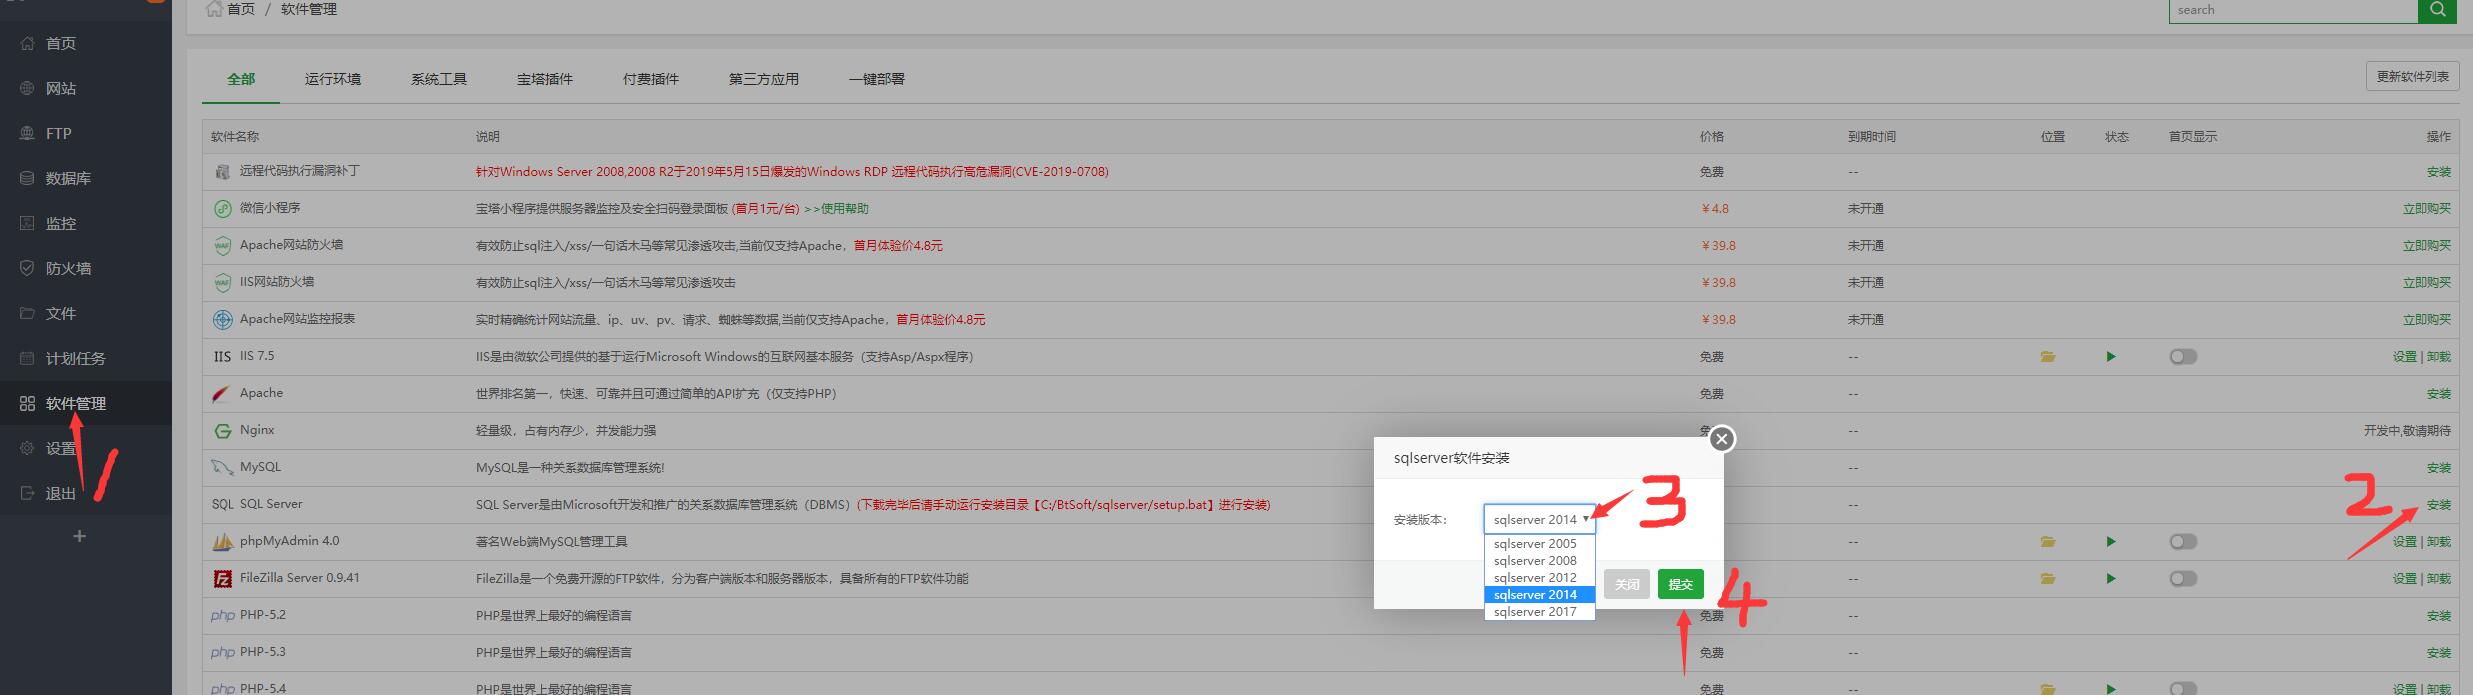Click the >>使用帮助 link
The image size is (2473, 695).
836,209
